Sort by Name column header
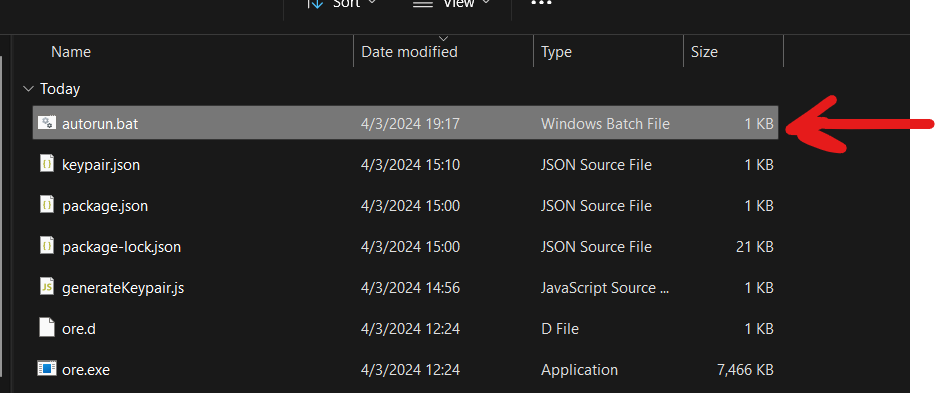 tap(71, 52)
